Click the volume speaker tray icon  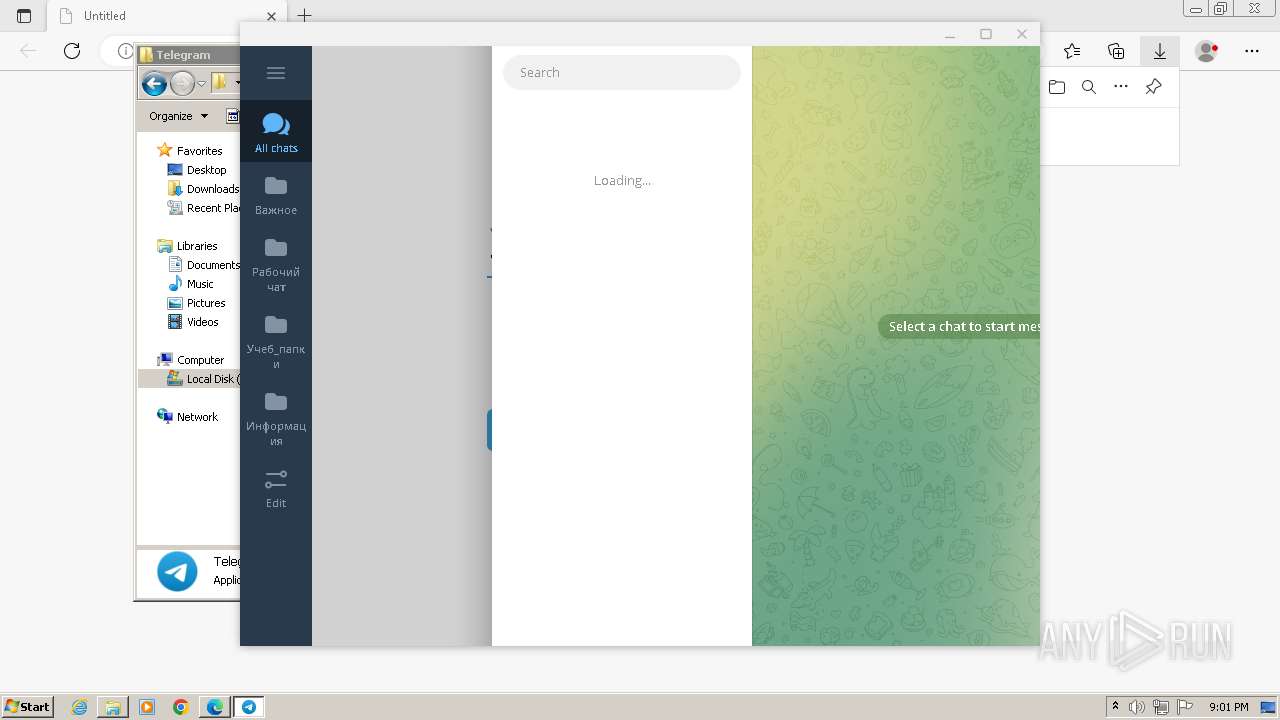[x=1138, y=707]
